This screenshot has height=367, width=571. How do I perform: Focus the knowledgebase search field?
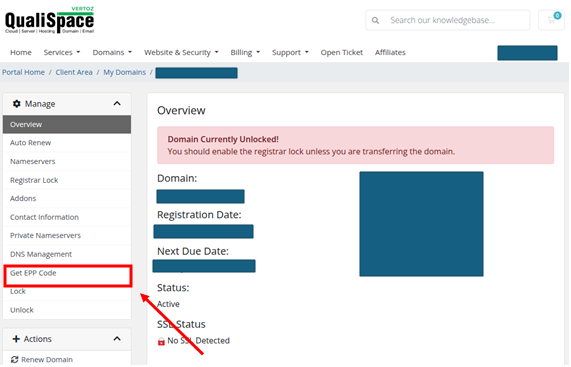pyautogui.click(x=448, y=20)
